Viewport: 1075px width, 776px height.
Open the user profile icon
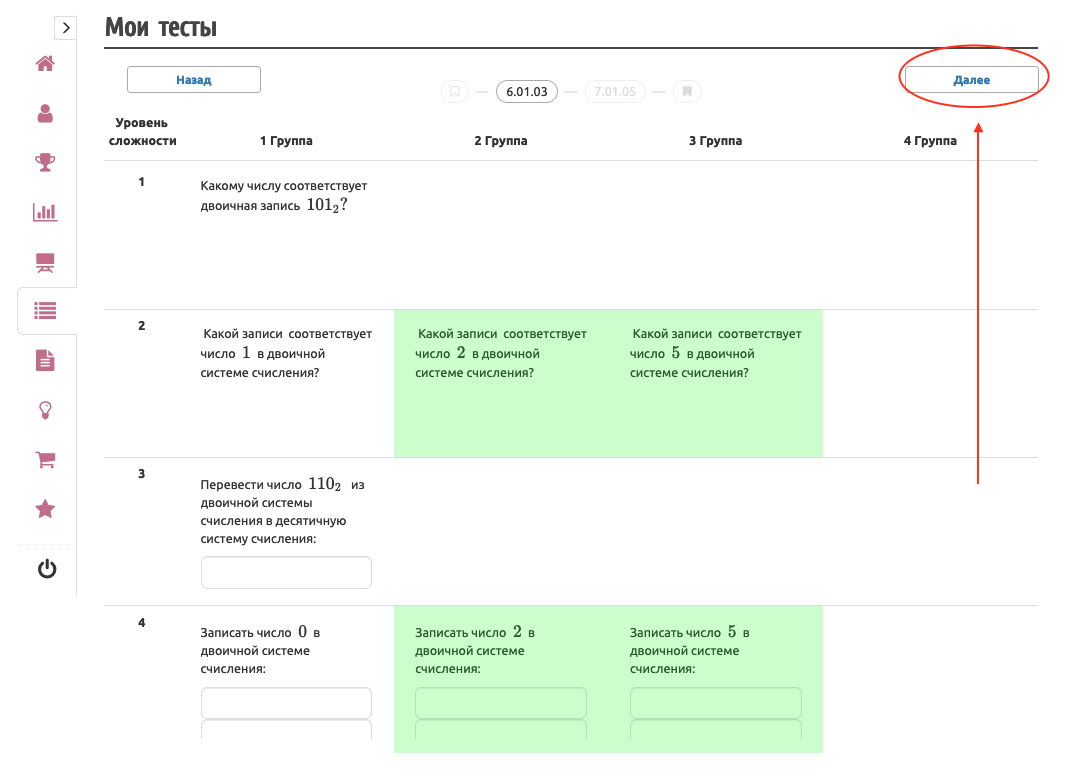pyautogui.click(x=45, y=113)
